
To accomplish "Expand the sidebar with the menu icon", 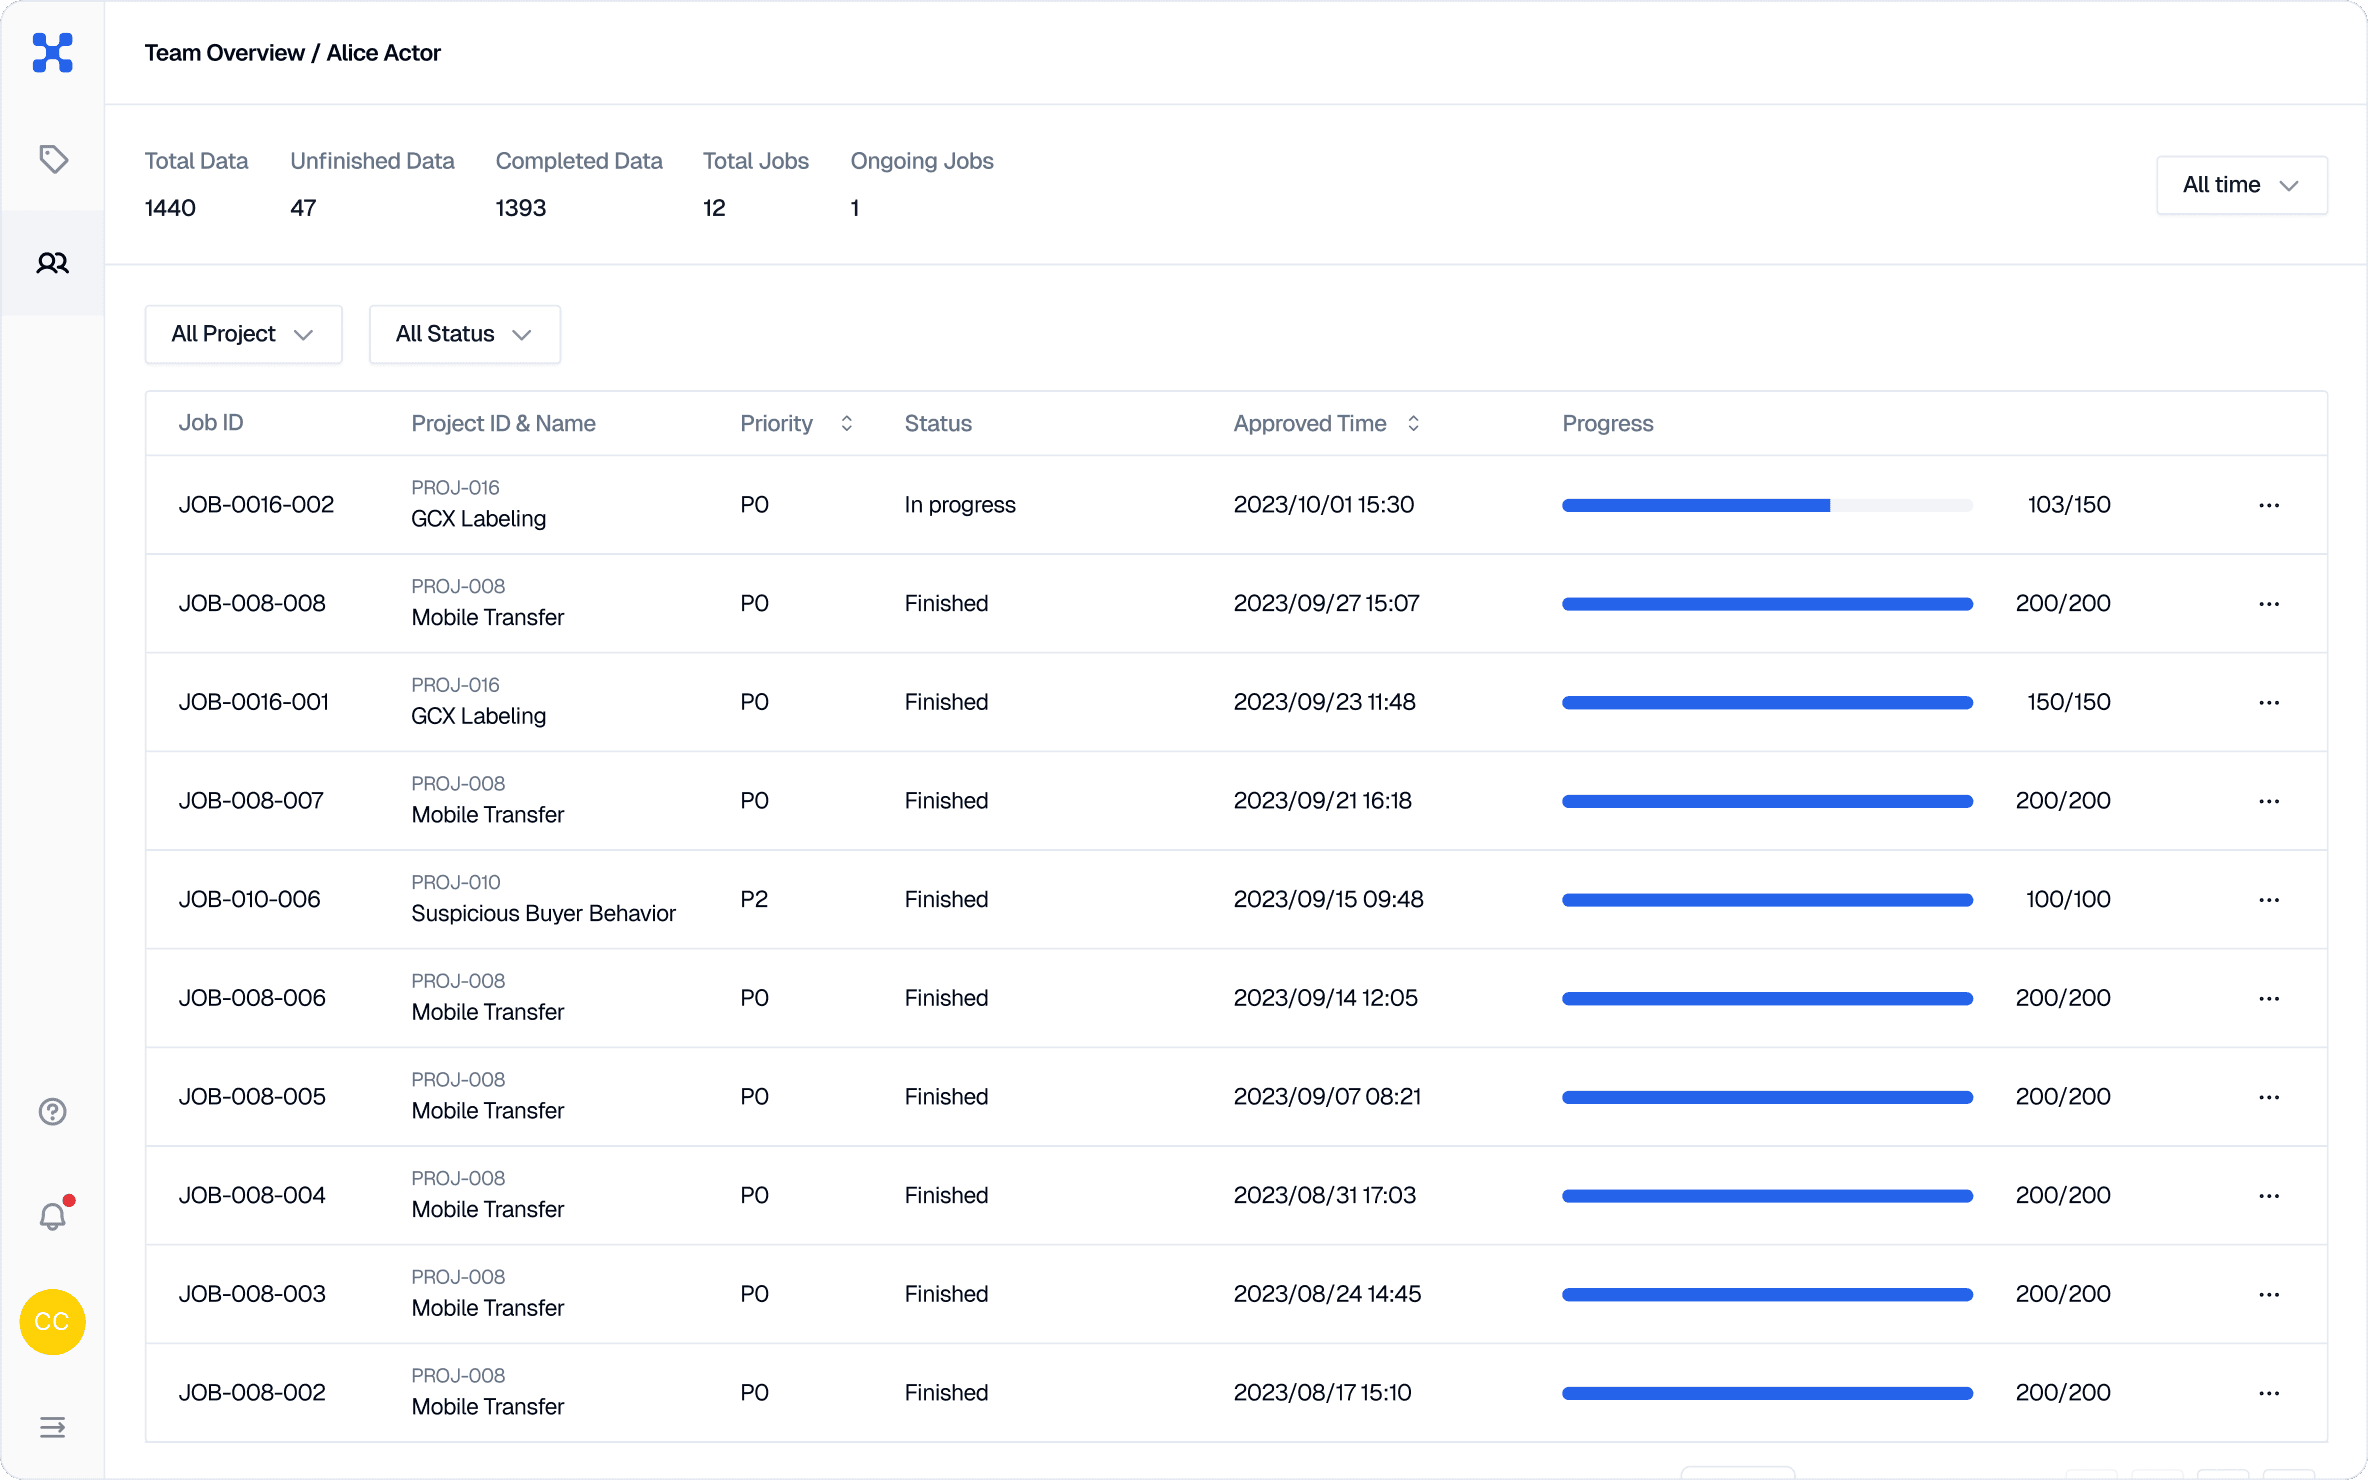I will [x=53, y=1427].
